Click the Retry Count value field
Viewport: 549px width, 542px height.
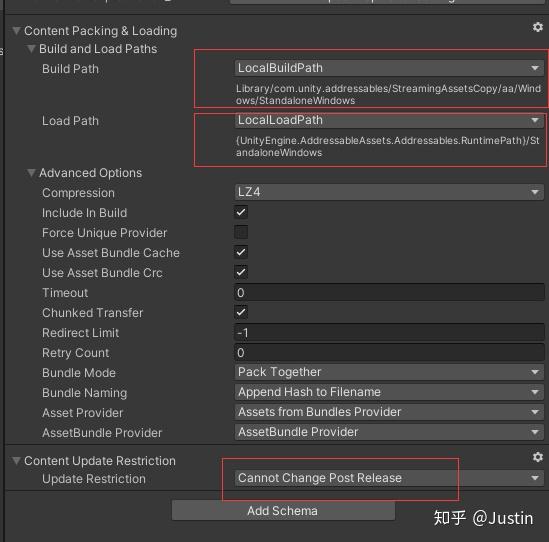click(x=389, y=352)
